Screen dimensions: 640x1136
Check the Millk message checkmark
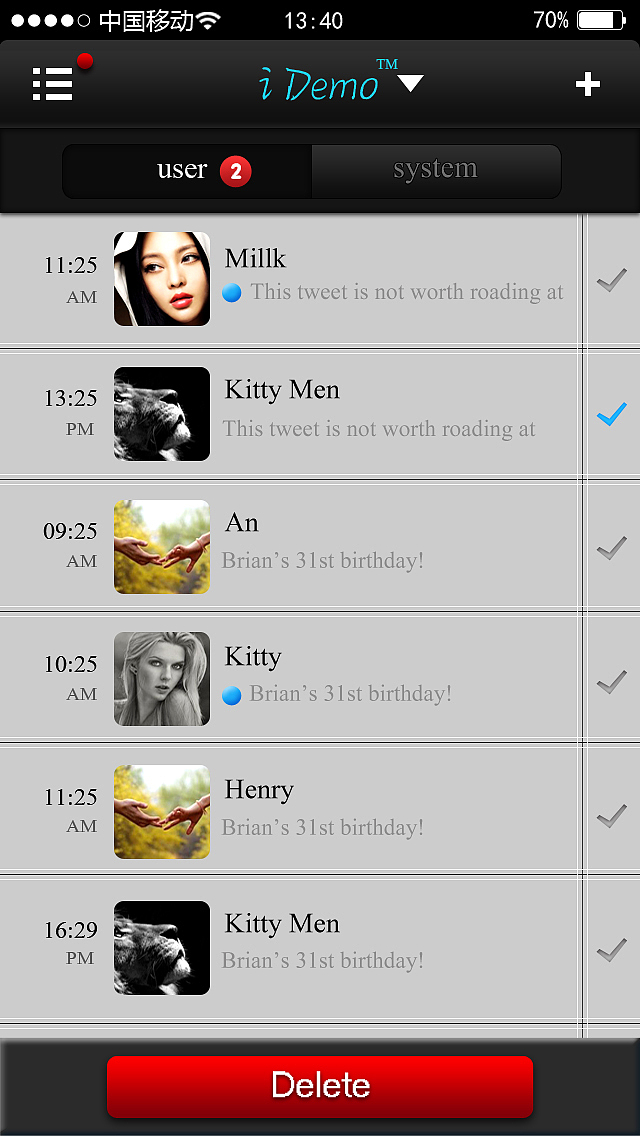coord(612,280)
